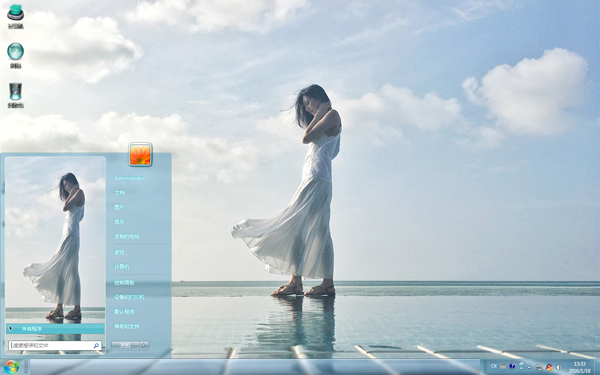Screen dimensions: 600x375
Task: Click the volume speaker tray icon
Action: coord(559,367)
